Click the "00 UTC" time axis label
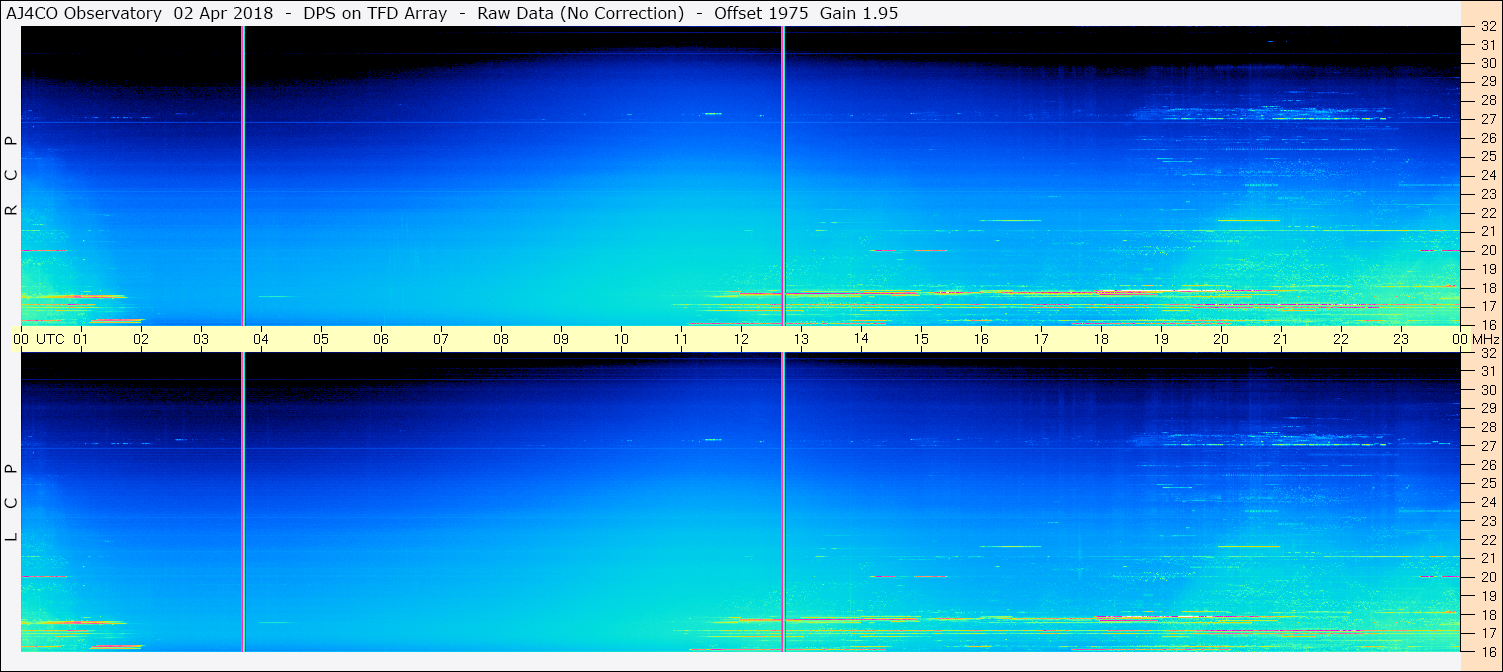Screen dimensions: 1503x672 tap(39, 339)
